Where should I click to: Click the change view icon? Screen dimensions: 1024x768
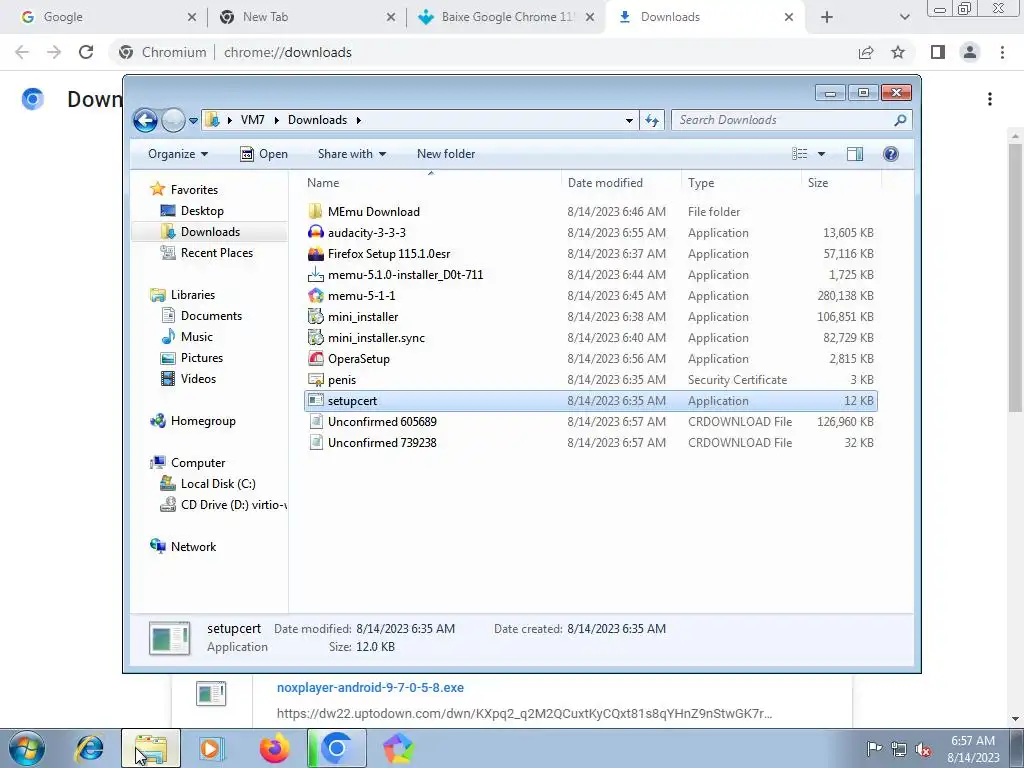click(800, 154)
